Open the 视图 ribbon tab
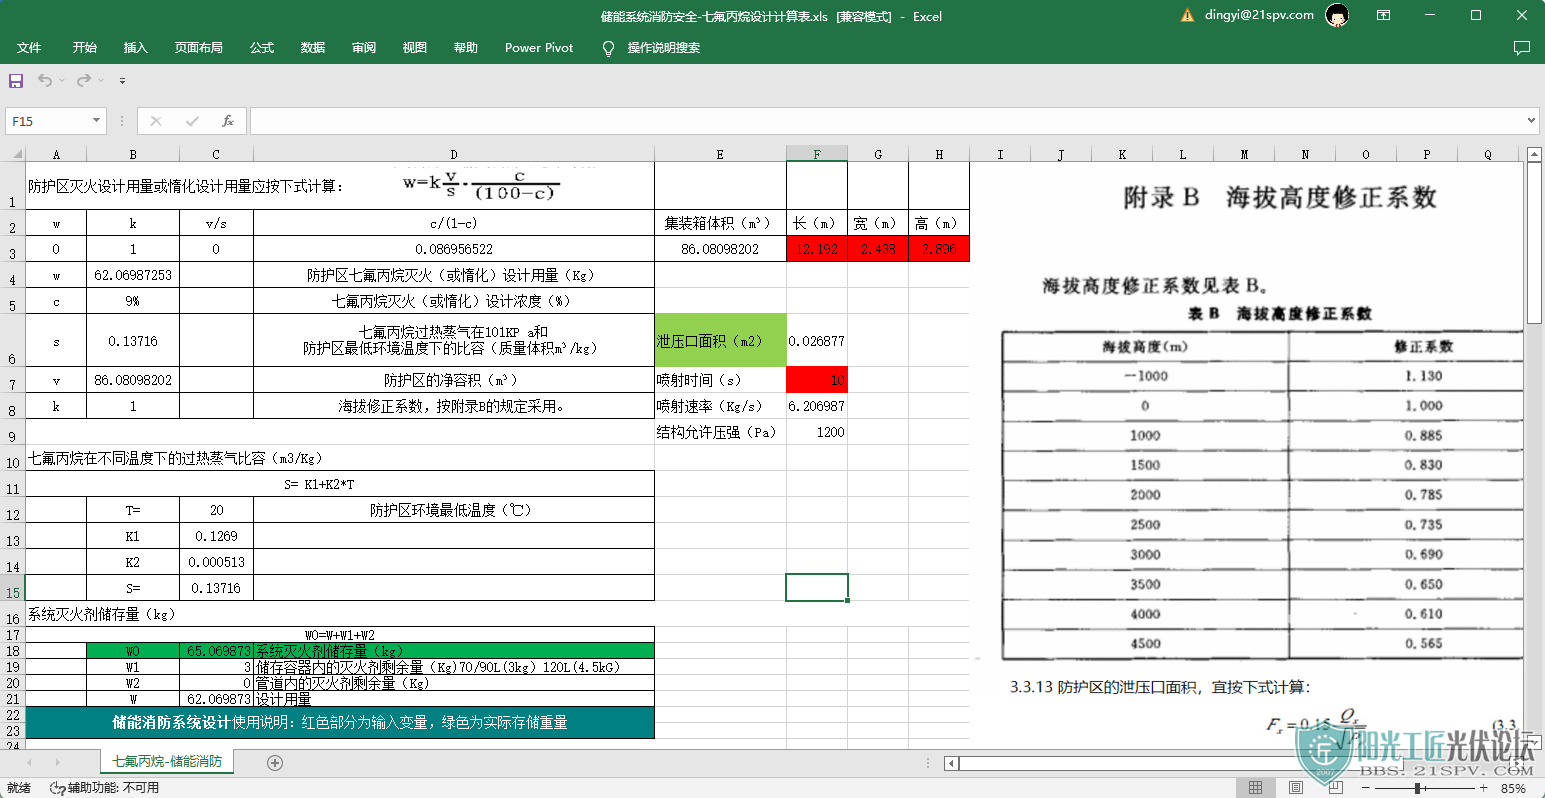The width and height of the screenshot is (1545, 798). click(x=415, y=47)
